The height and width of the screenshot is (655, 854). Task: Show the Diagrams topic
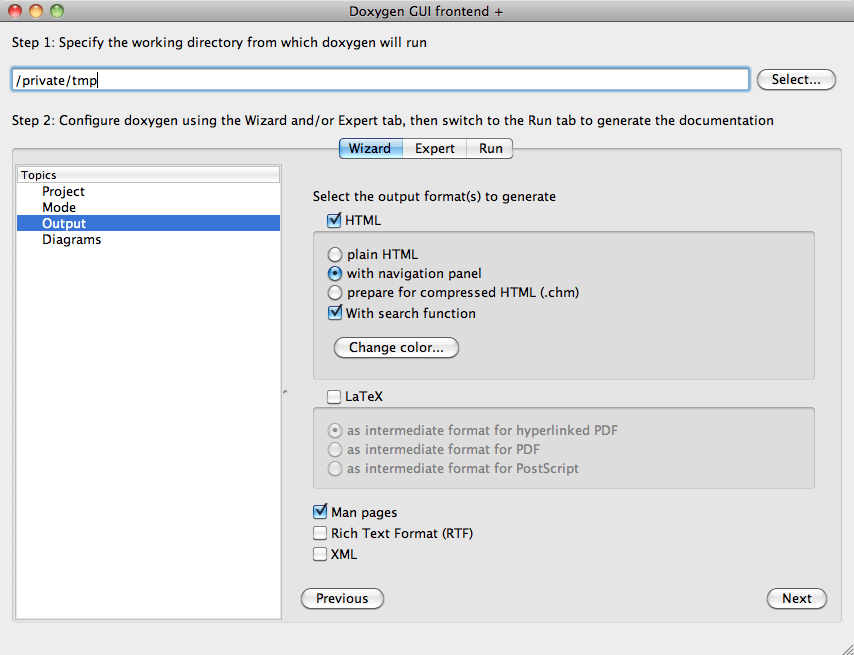tap(148, 240)
